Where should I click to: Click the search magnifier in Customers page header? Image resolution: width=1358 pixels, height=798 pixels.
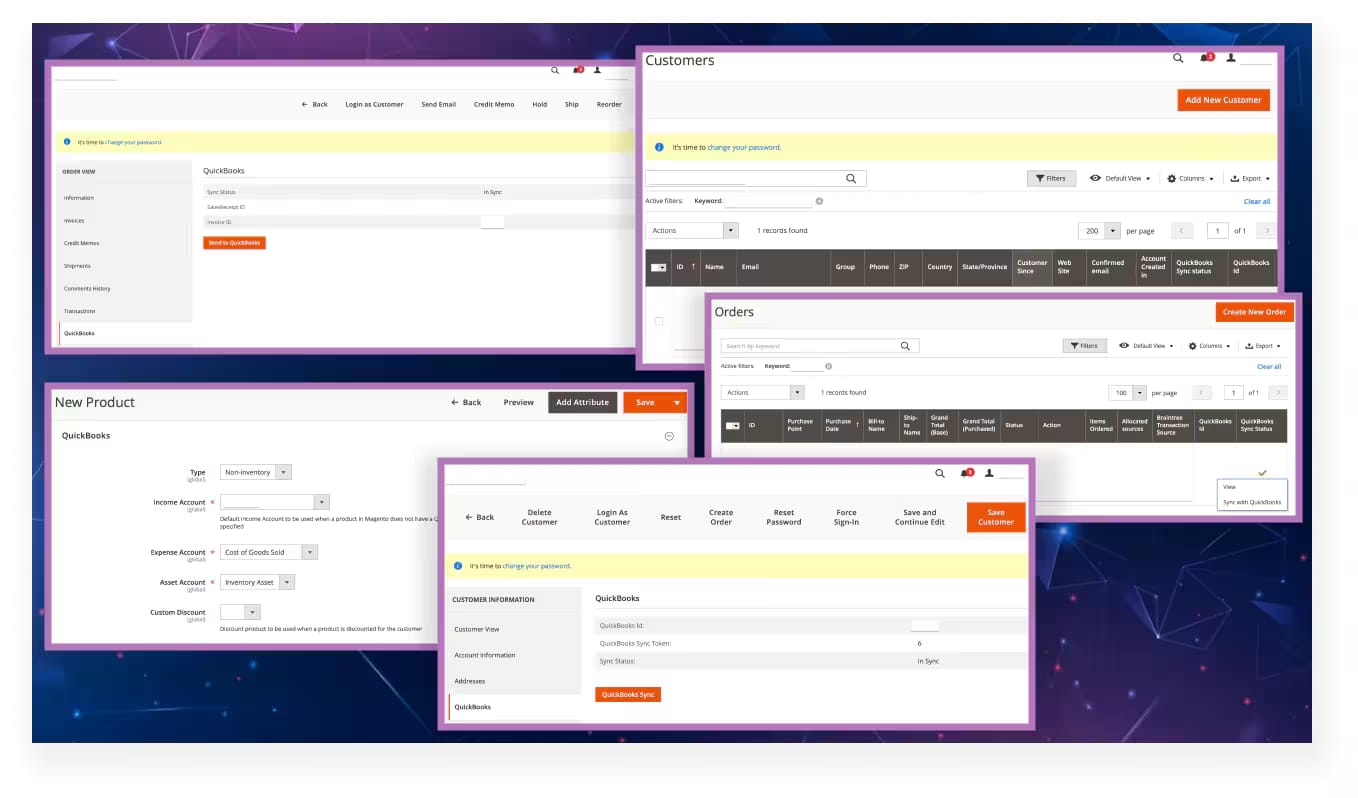[1178, 58]
